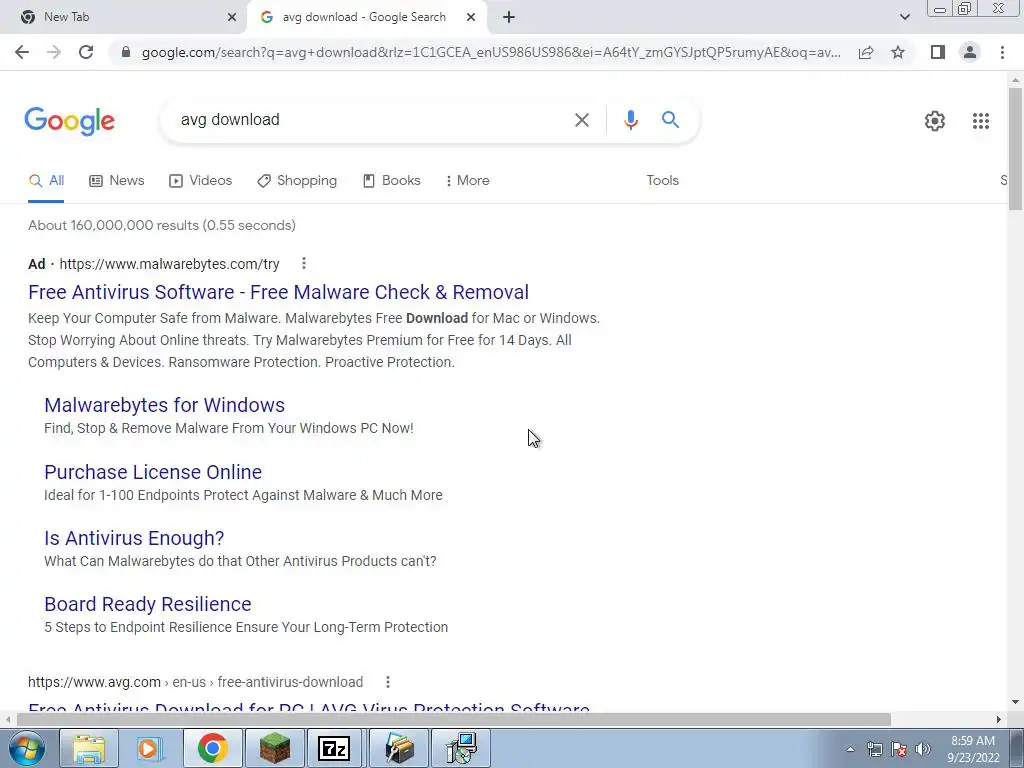The height and width of the screenshot is (768, 1024).
Task: Open the Windows Start menu
Action: (27, 748)
